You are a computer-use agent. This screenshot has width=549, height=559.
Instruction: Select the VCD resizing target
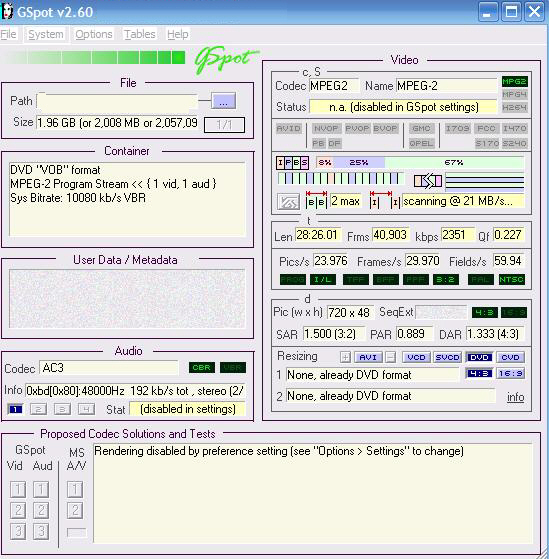416,357
